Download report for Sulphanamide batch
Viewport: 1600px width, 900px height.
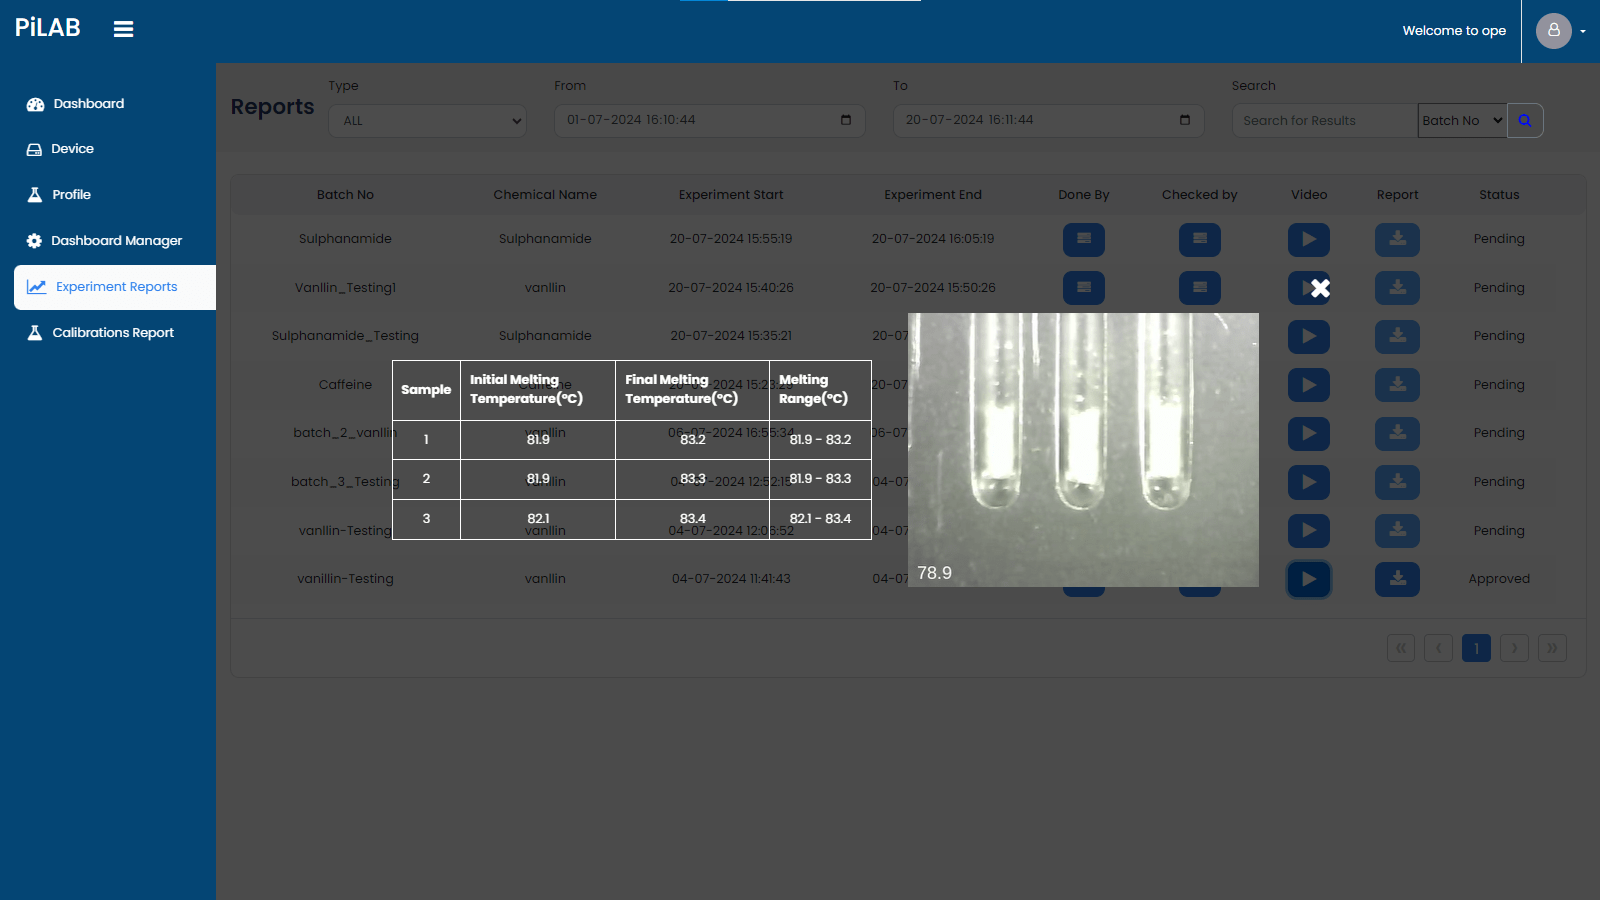[1397, 240]
